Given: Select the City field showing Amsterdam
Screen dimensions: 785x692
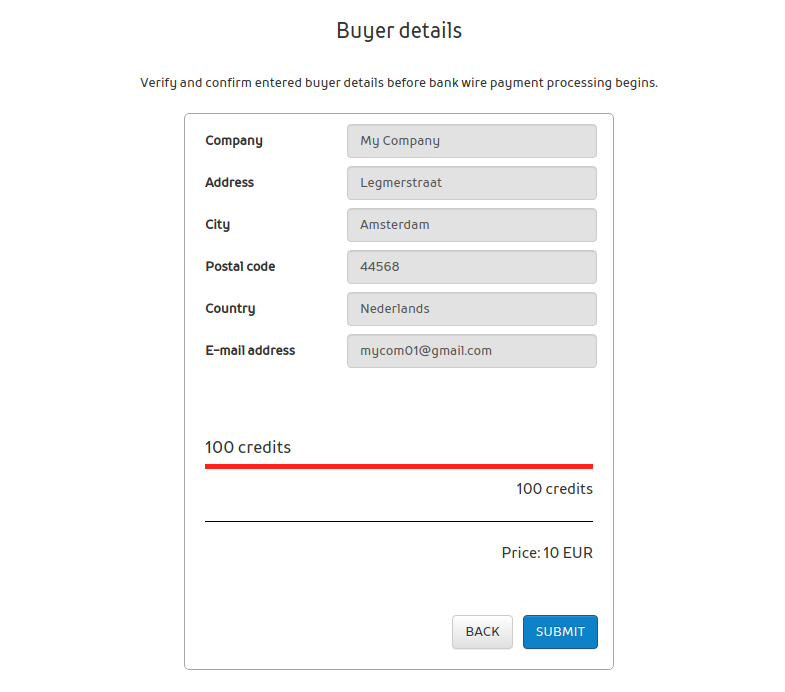Looking at the screenshot, I should (471, 225).
